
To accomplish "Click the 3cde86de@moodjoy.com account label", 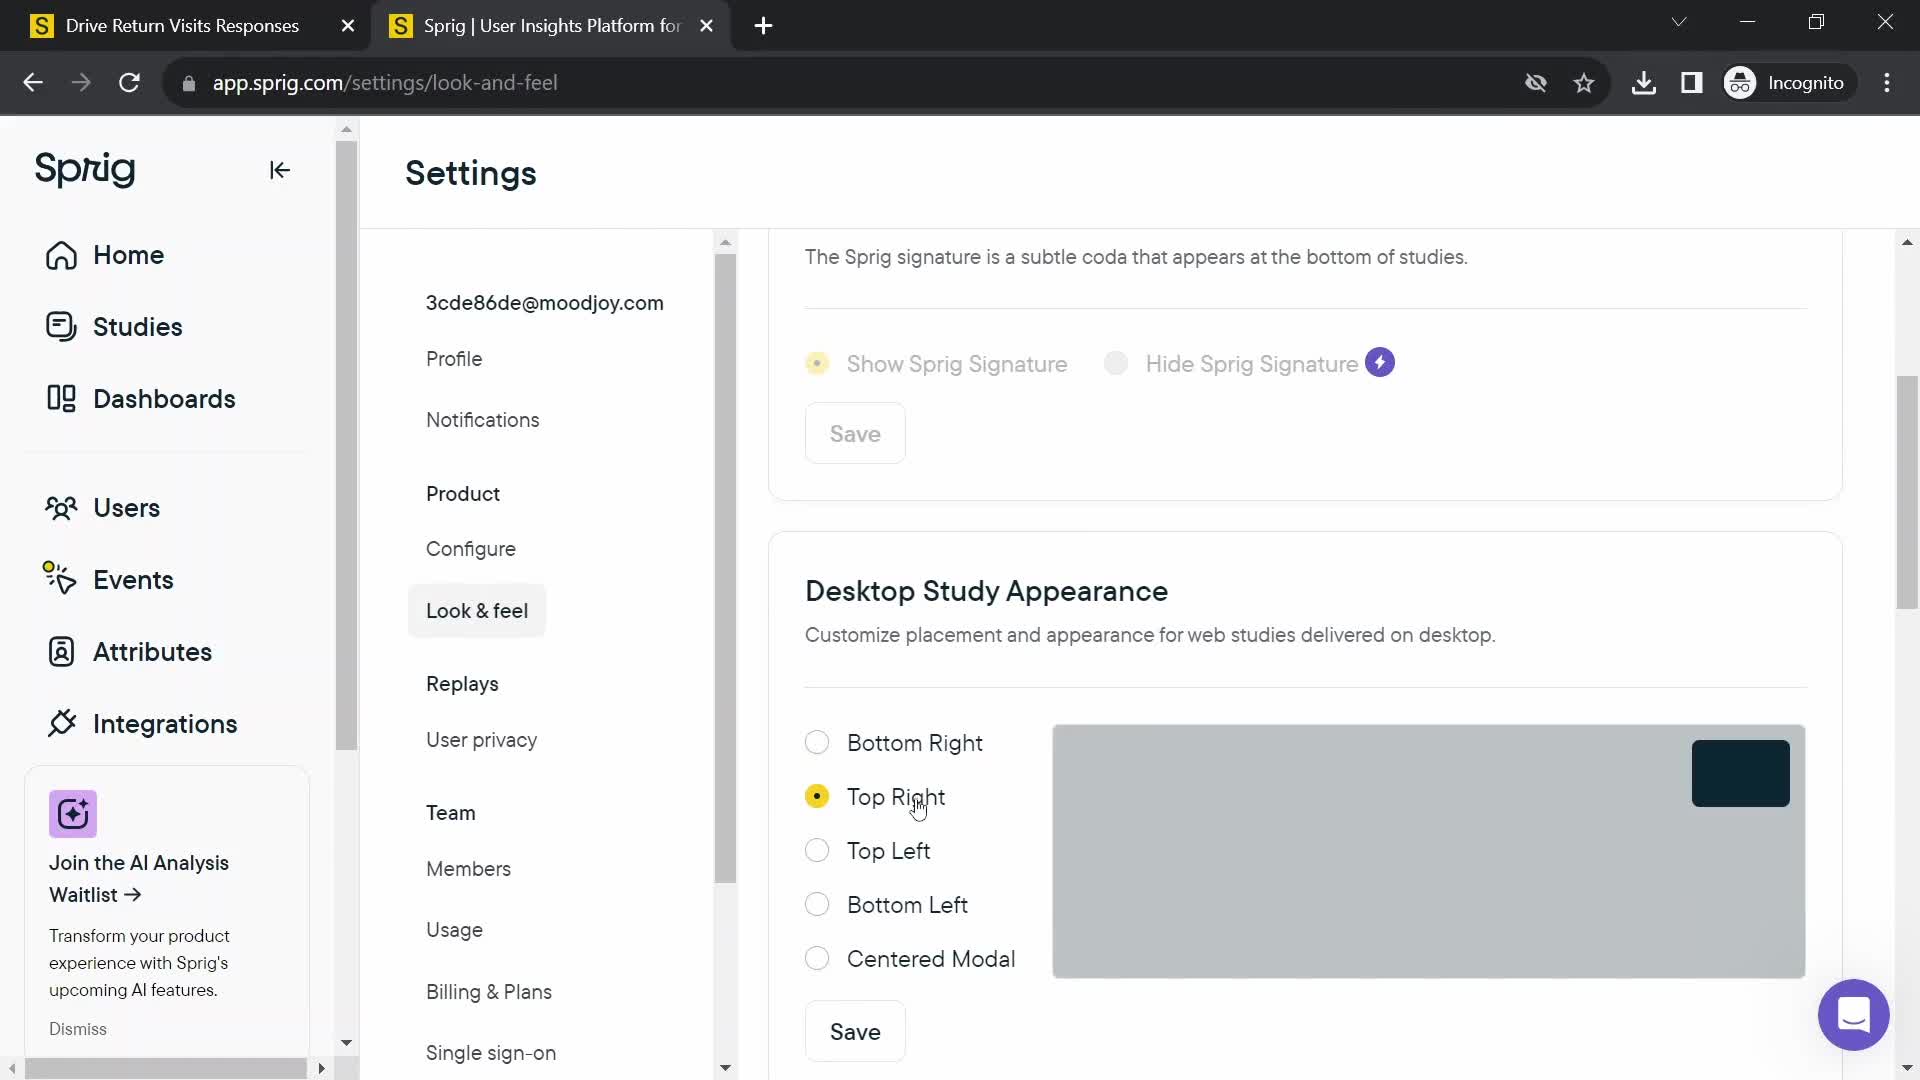I will tap(545, 303).
